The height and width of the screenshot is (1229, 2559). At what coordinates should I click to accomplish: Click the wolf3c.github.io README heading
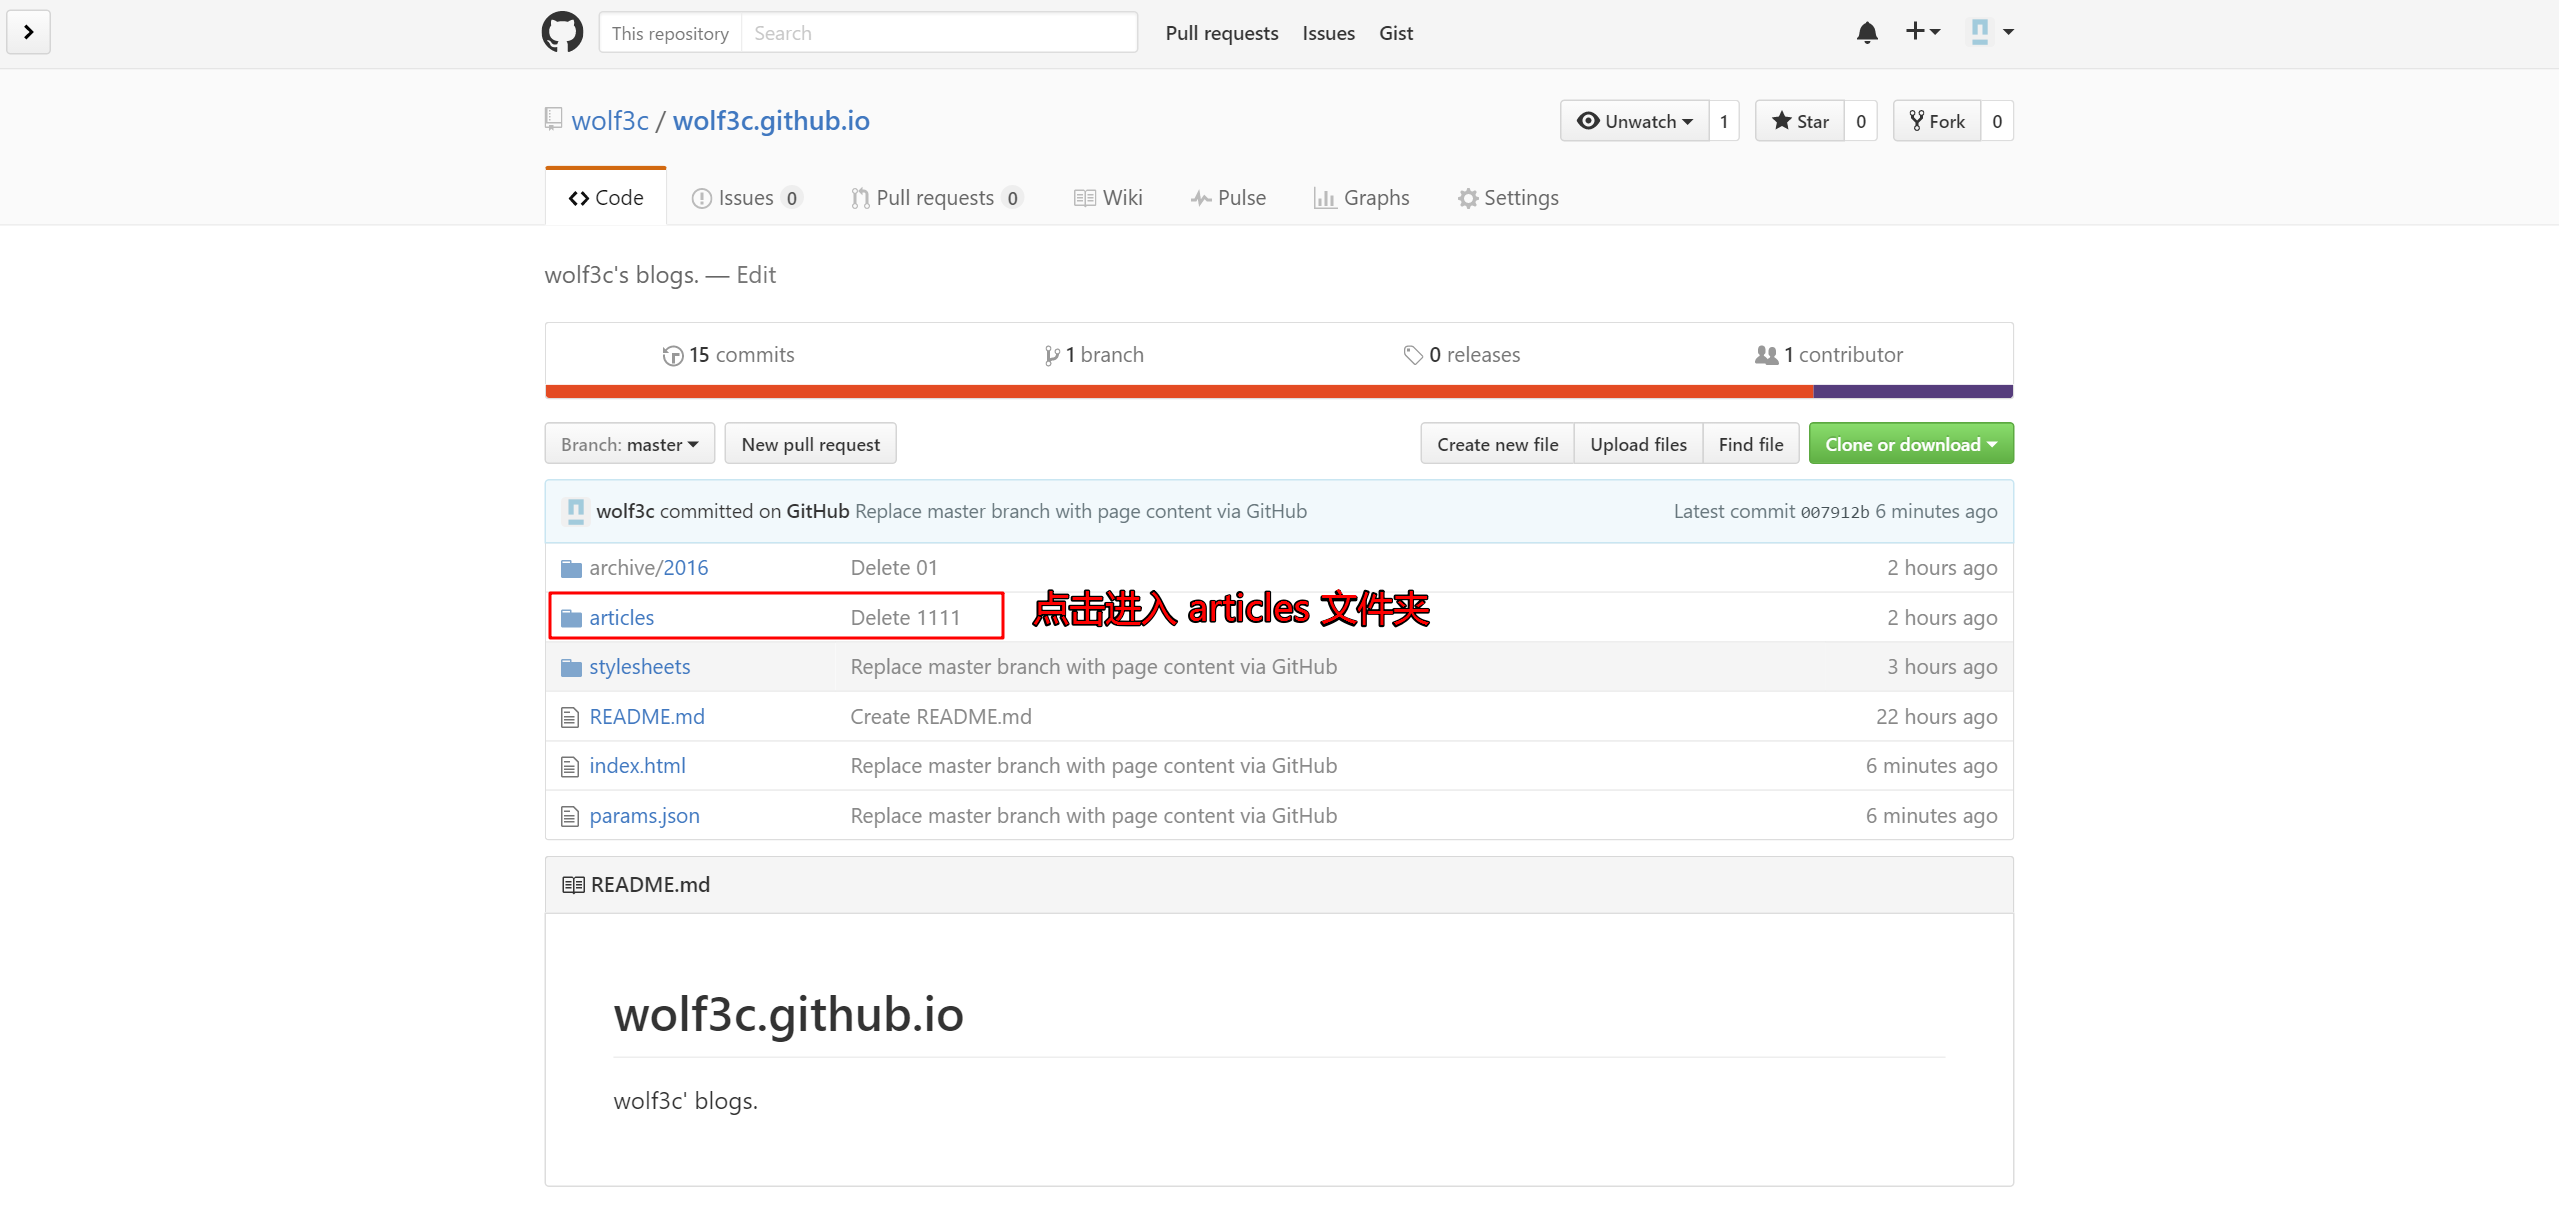pyautogui.click(x=788, y=1014)
